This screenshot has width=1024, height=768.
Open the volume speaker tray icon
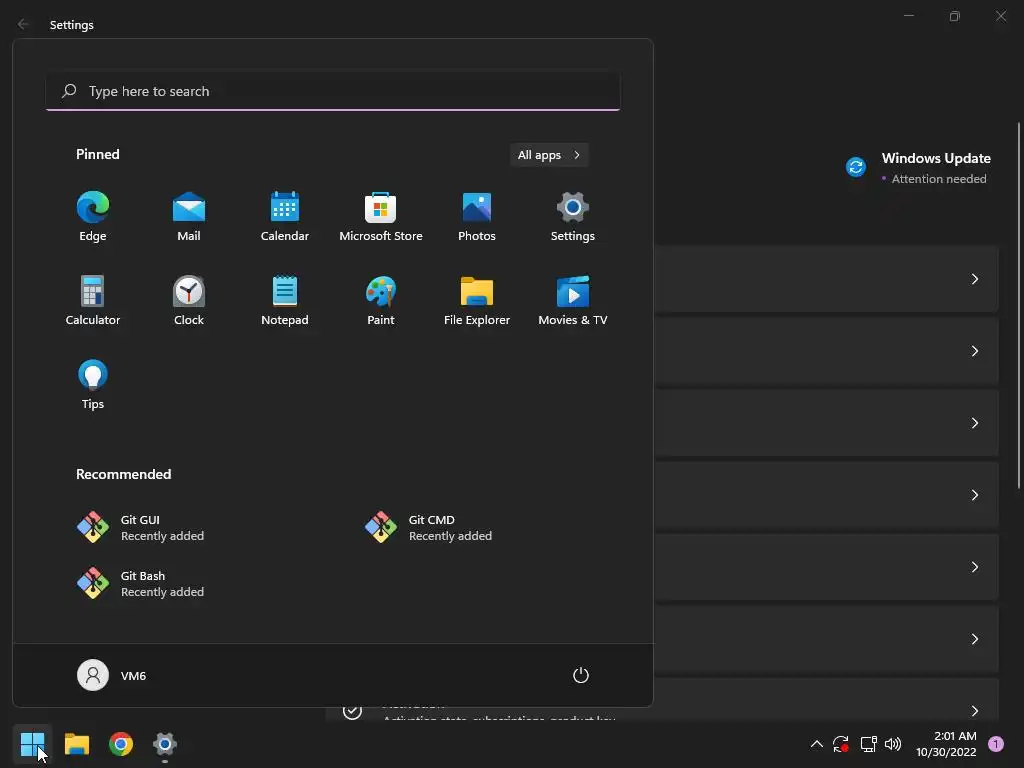coord(893,744)
